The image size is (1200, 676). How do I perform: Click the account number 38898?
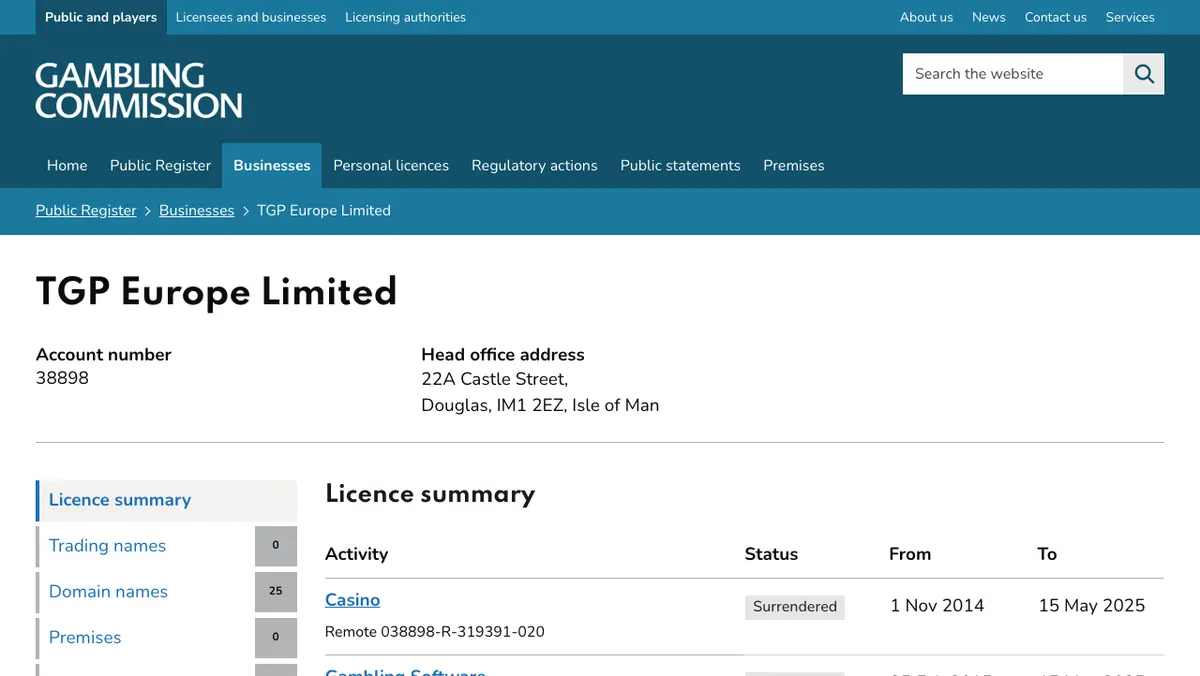click(x=62, y=379)
